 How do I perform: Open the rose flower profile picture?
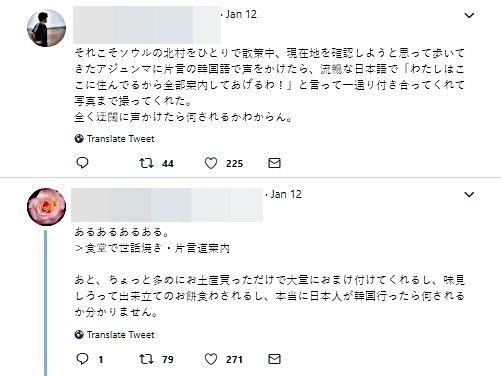click(46, 207)
